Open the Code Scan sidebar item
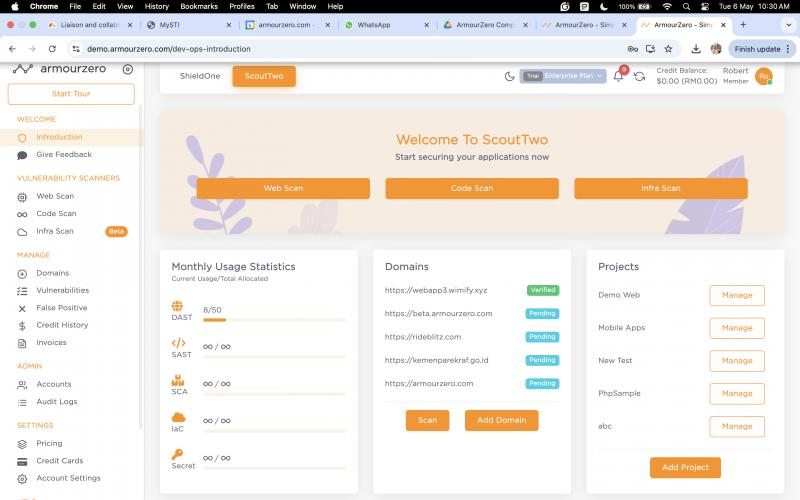The height and width of the screenshot is (500, 800). click(56, 214)
